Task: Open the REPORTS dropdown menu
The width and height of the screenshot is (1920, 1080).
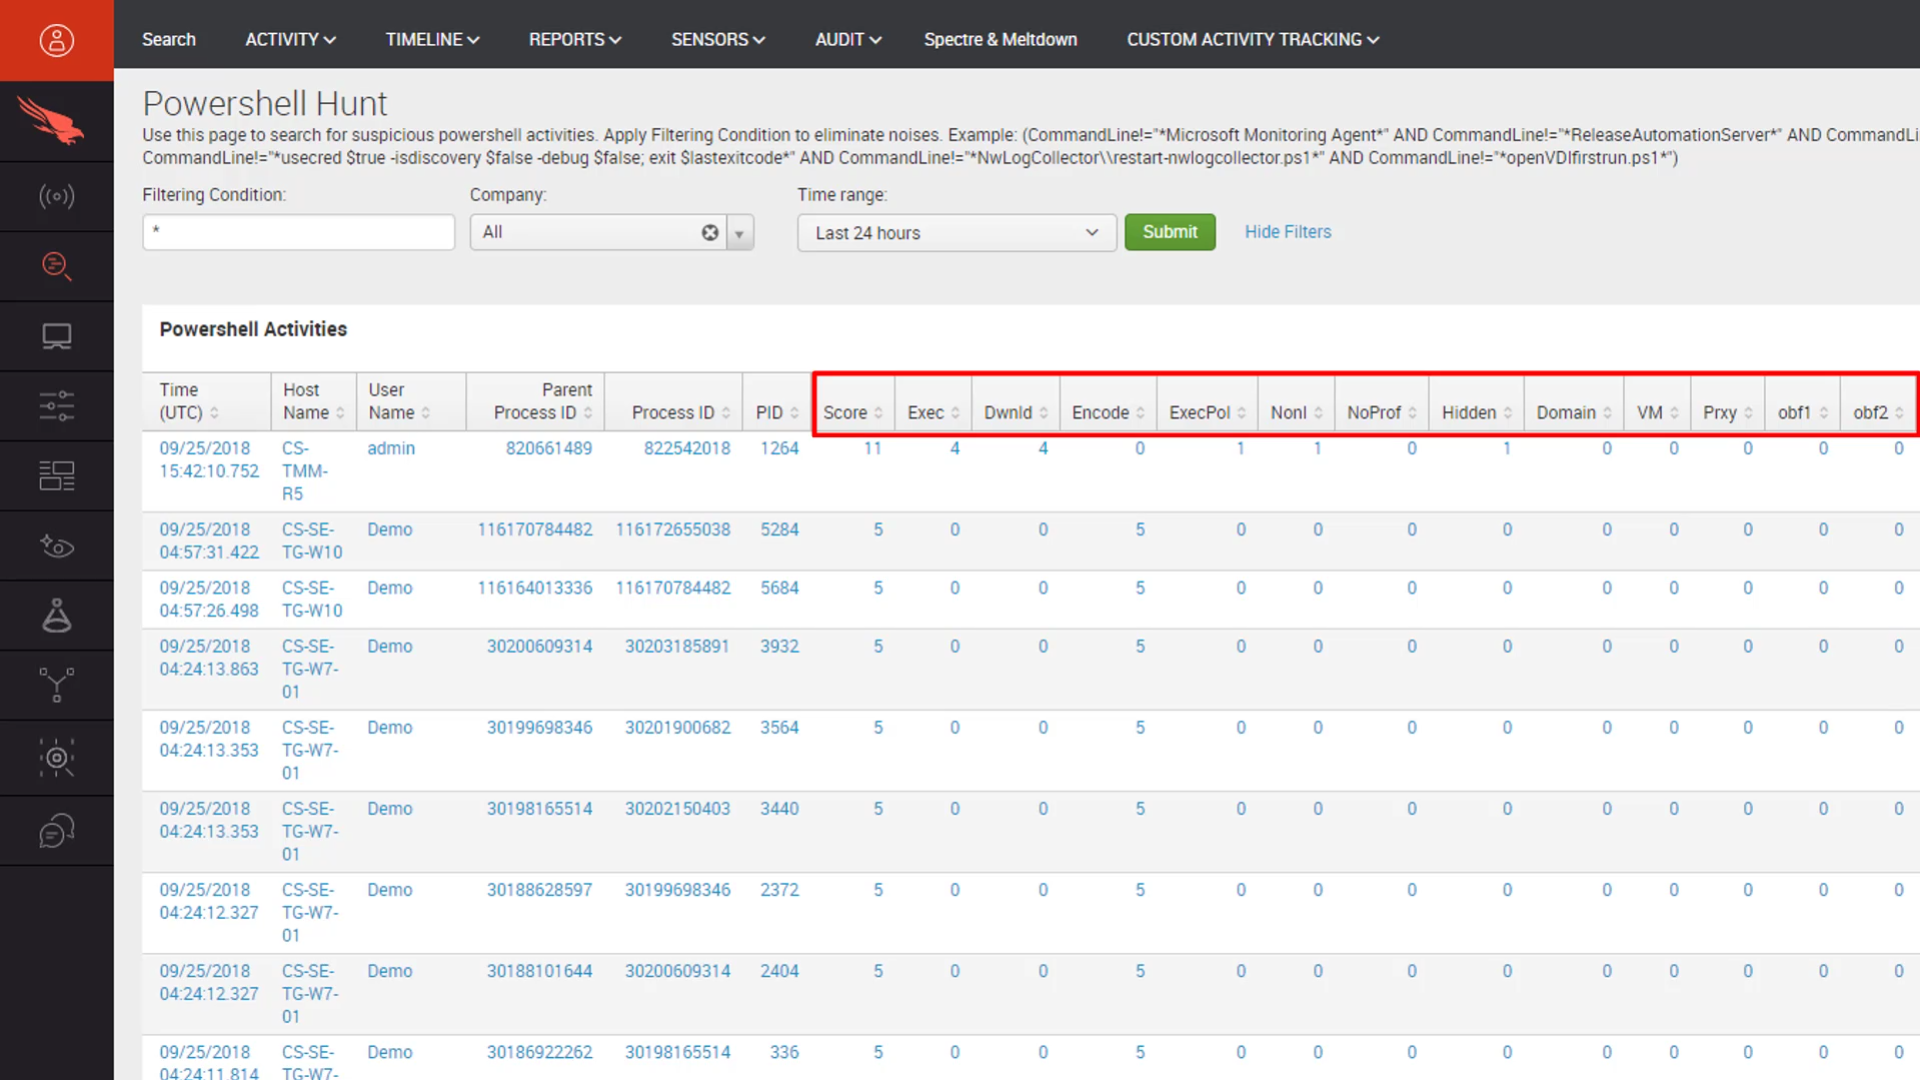Action: (575, 39)
